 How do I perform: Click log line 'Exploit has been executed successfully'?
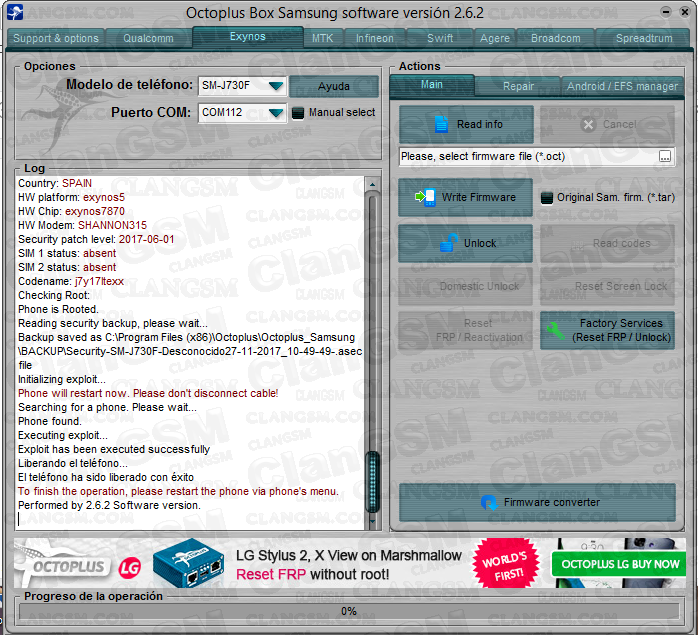[114, 449]
